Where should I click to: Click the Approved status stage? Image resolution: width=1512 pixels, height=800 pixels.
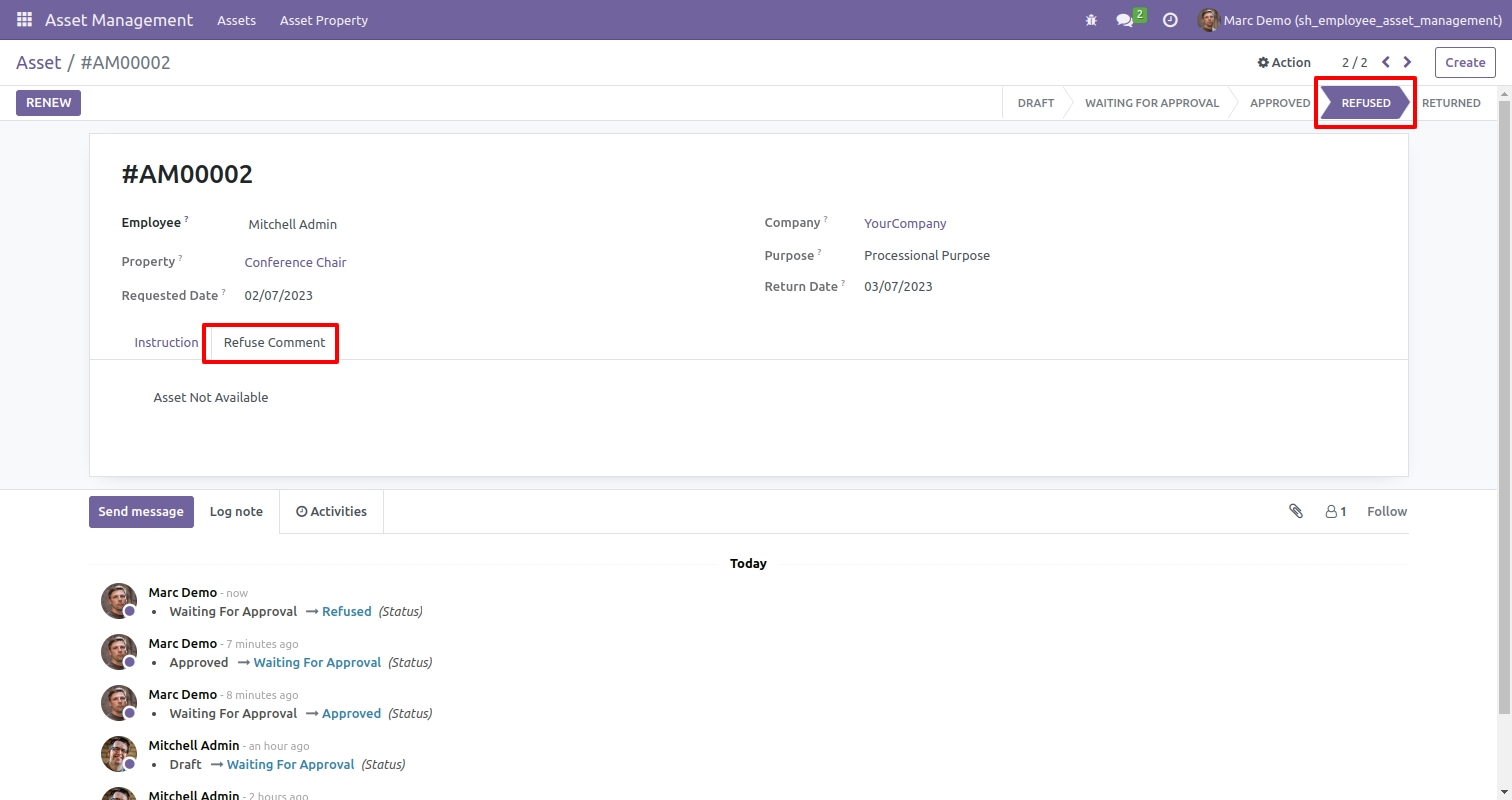point(1280,103)
